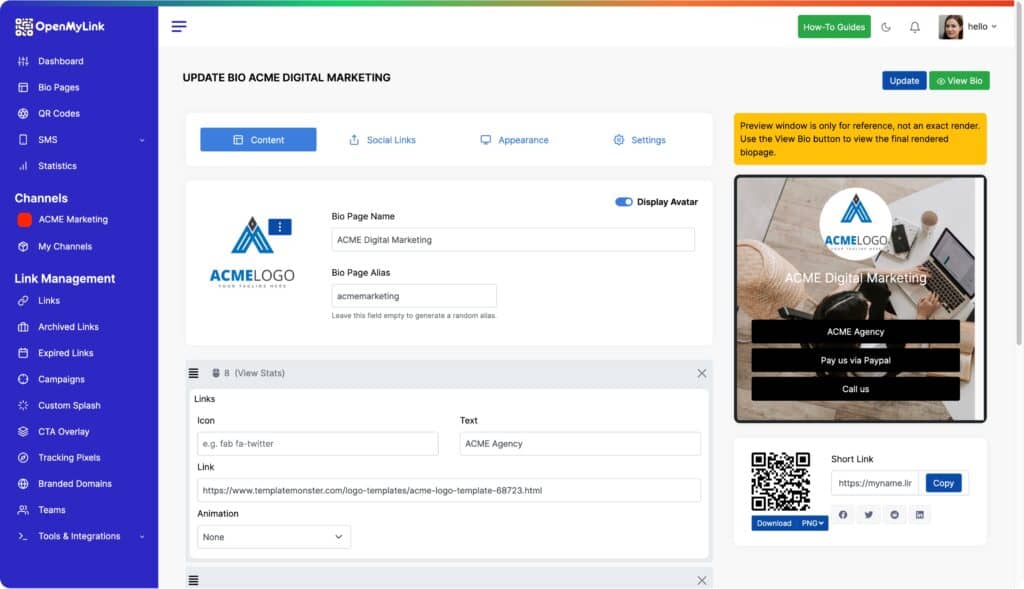The image size is (1024, 589).
Task: Download the QR code
Action: (x=774, y=523)
